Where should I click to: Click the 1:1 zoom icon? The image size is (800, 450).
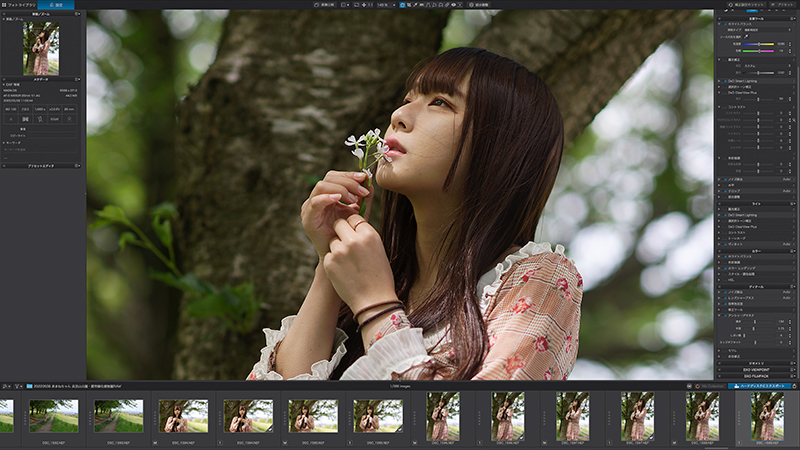click(371, 5)
